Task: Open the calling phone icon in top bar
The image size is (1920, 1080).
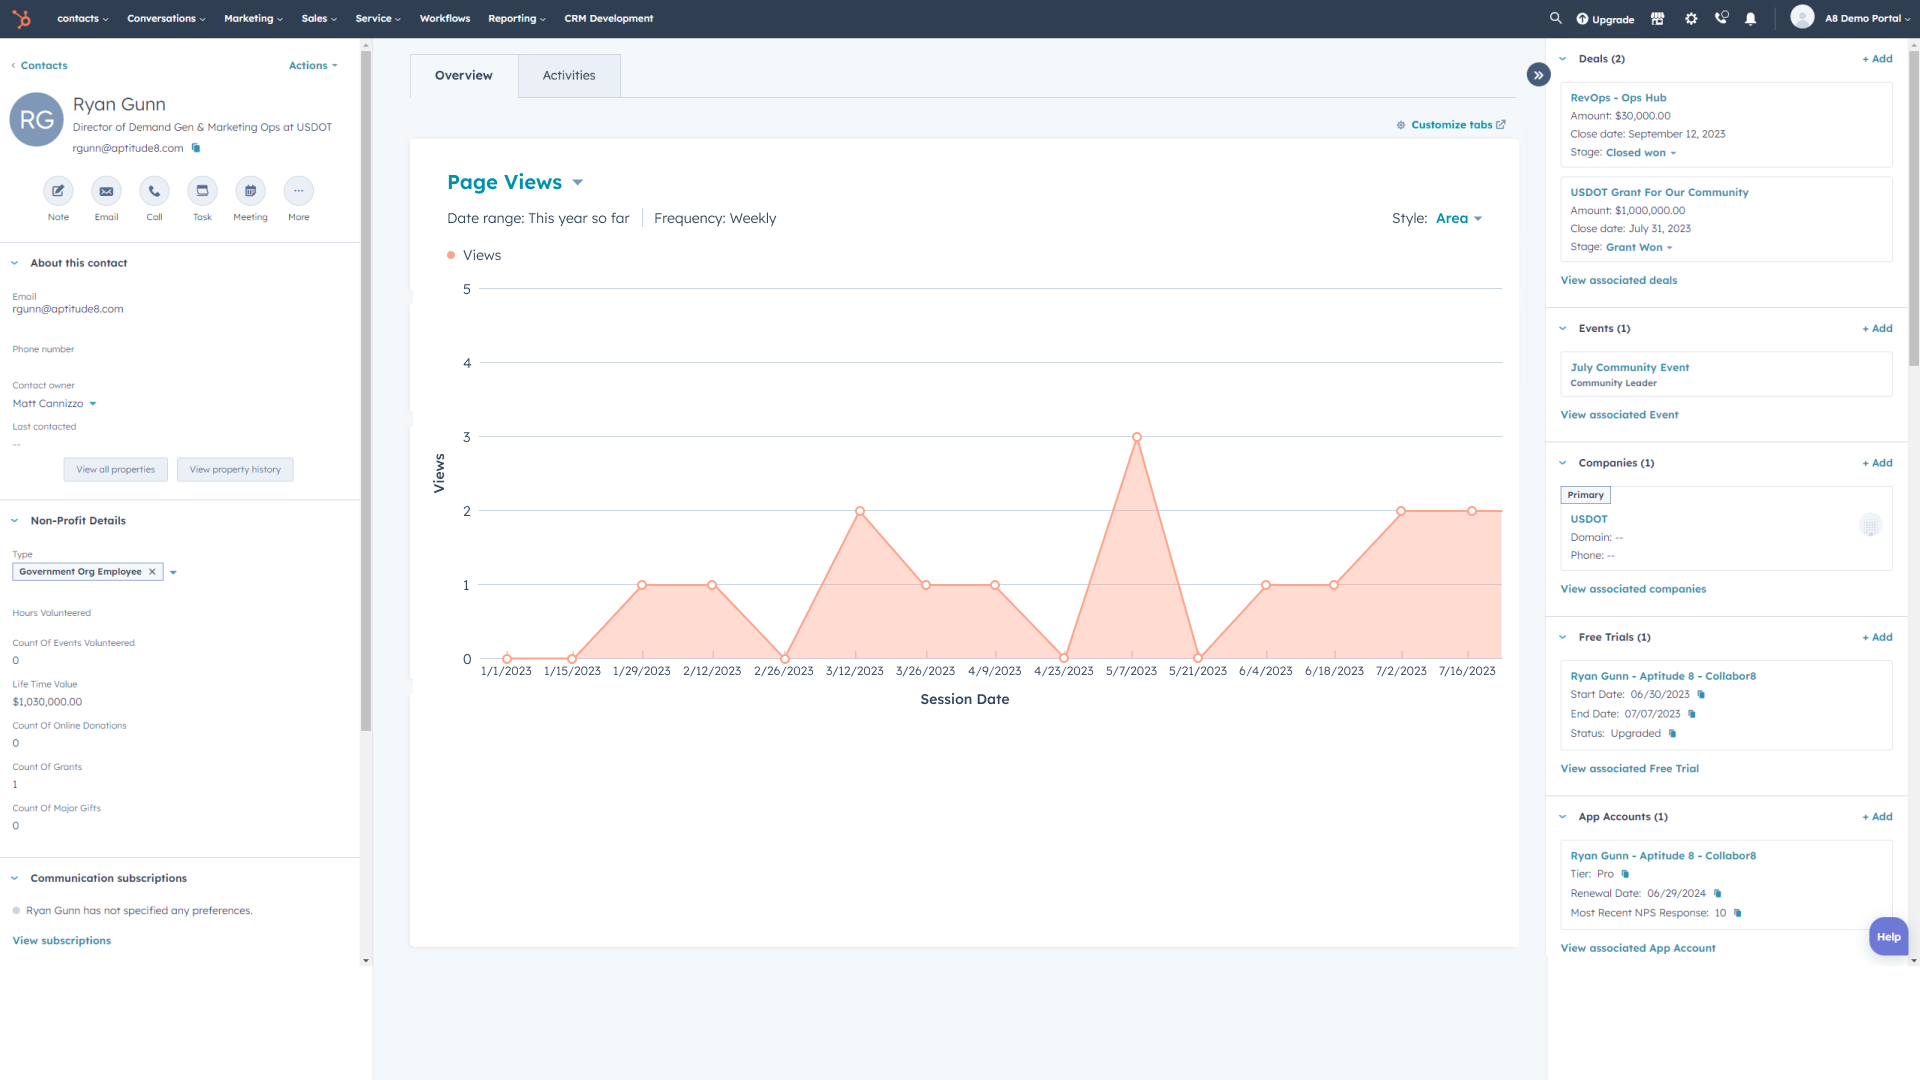Action: click(1721, 18)
